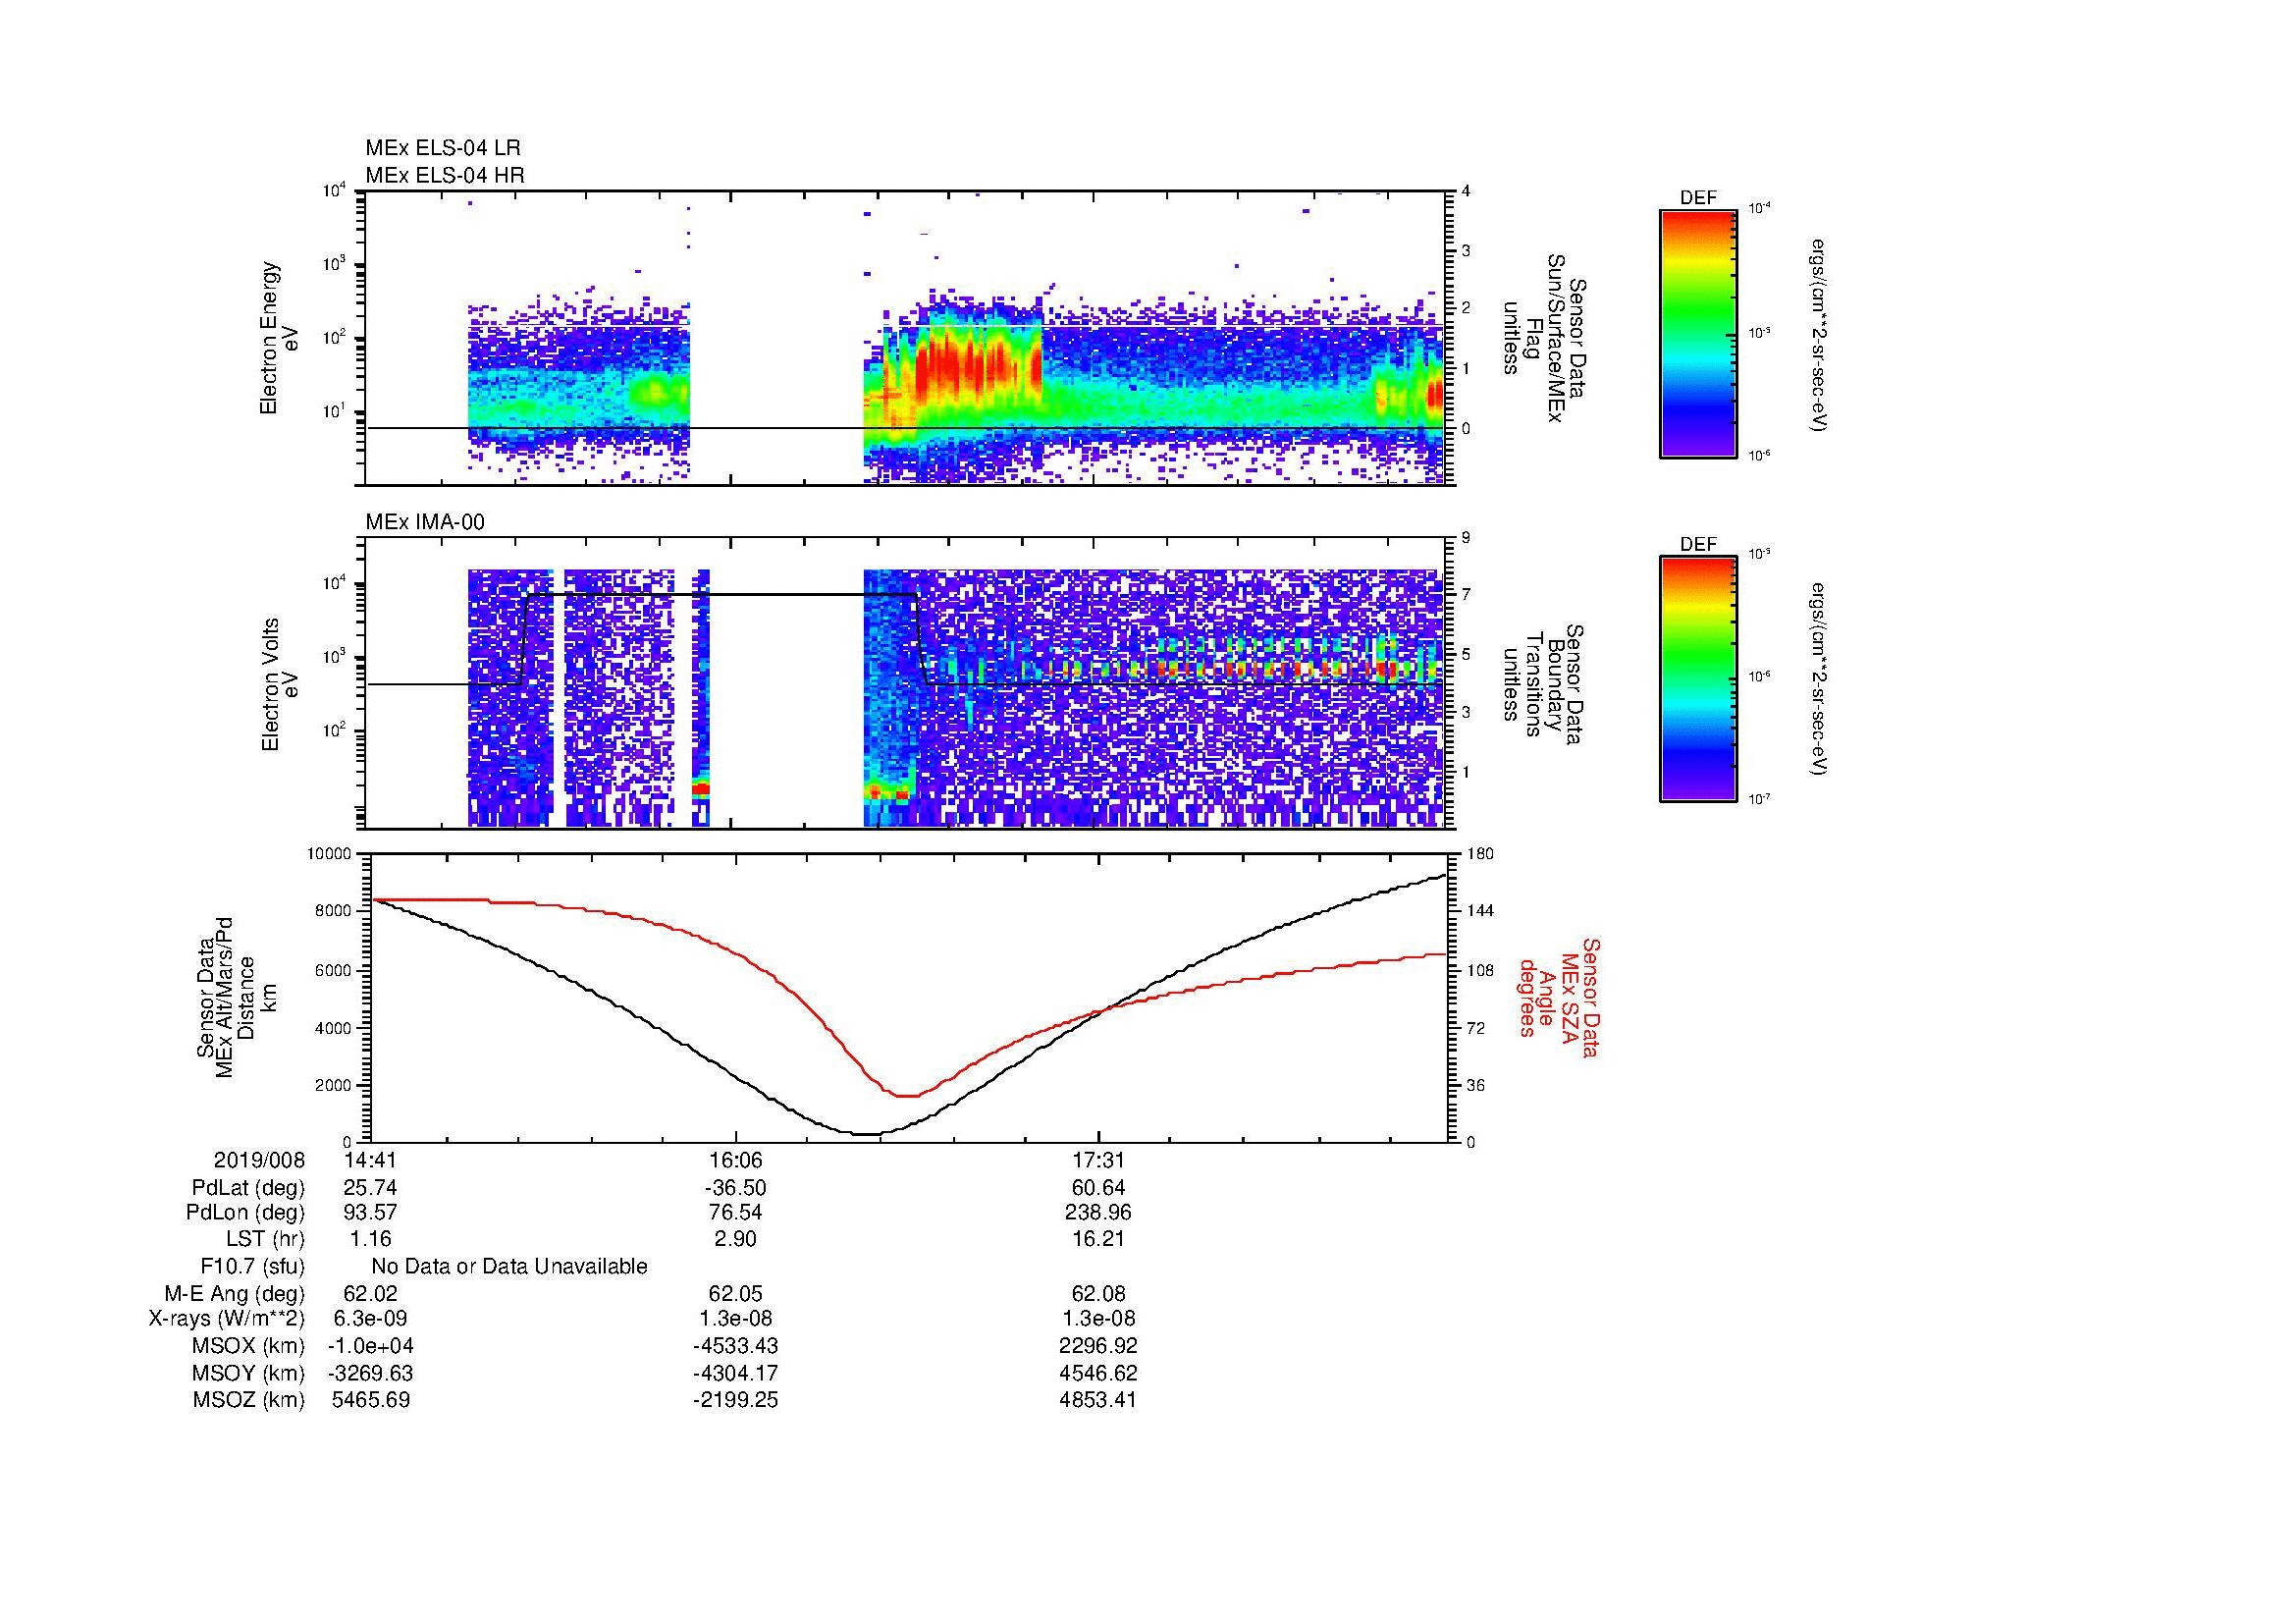Image resolution: width=2296 pixels, height=1623 pixels.
Task: Click the MSOX value '-1.0e+04'
Action: [370, 1346]
